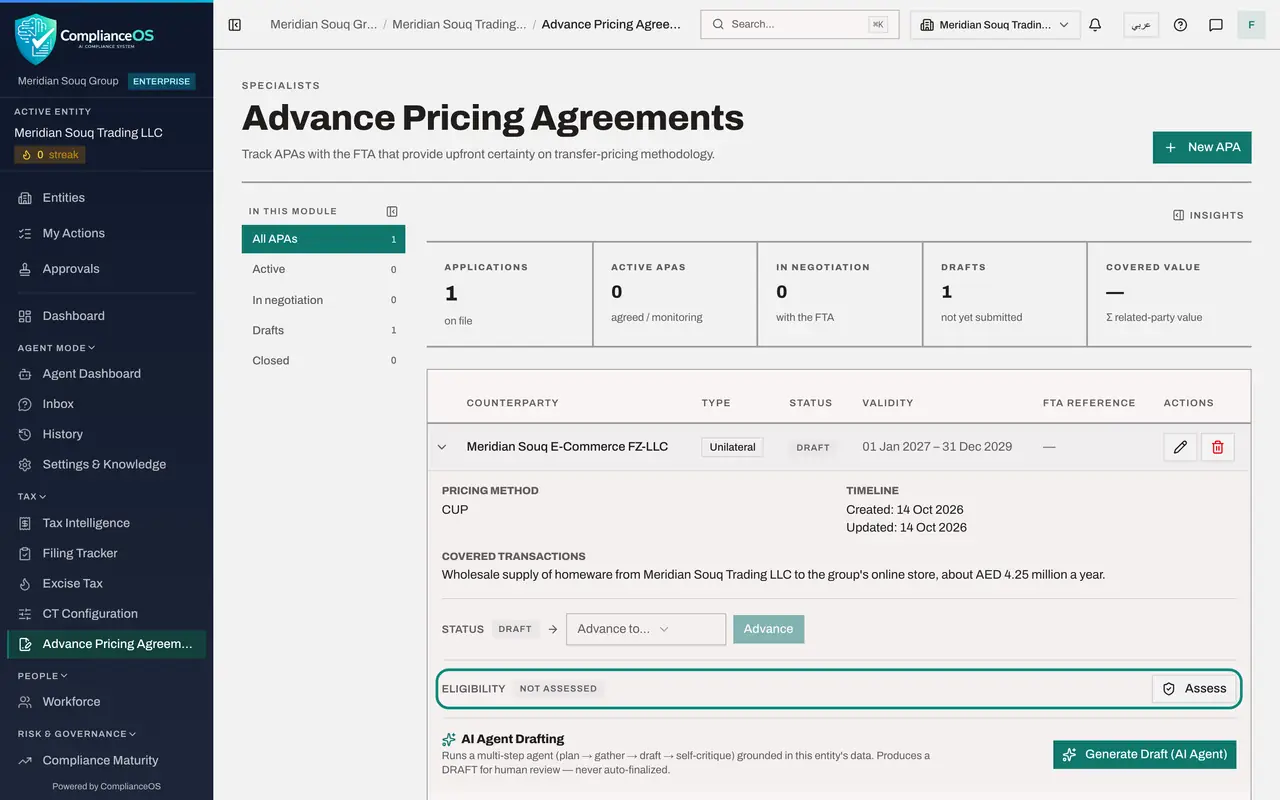
Task: Delete the Meridian Souq E-Commerce APA
Action: click(x=1218, y=447)
